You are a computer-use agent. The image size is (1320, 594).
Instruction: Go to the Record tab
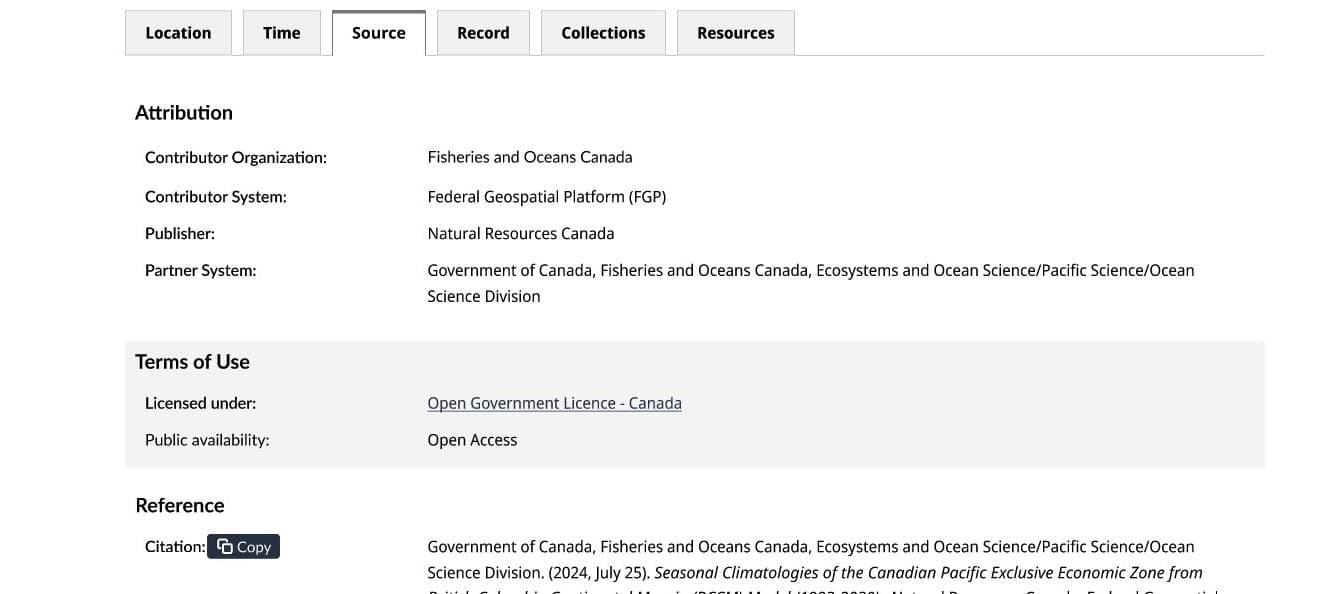[483, 33]
